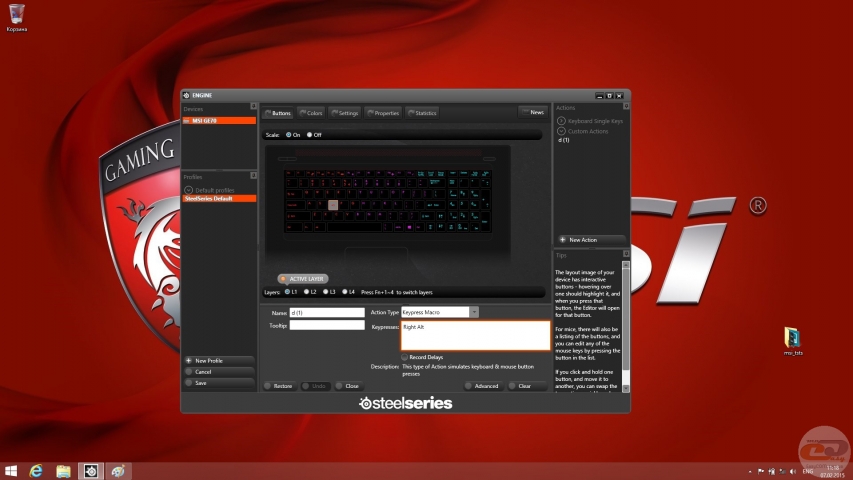Open the Statistics tab
The image size is (853, 480).
tap(422, 113)
